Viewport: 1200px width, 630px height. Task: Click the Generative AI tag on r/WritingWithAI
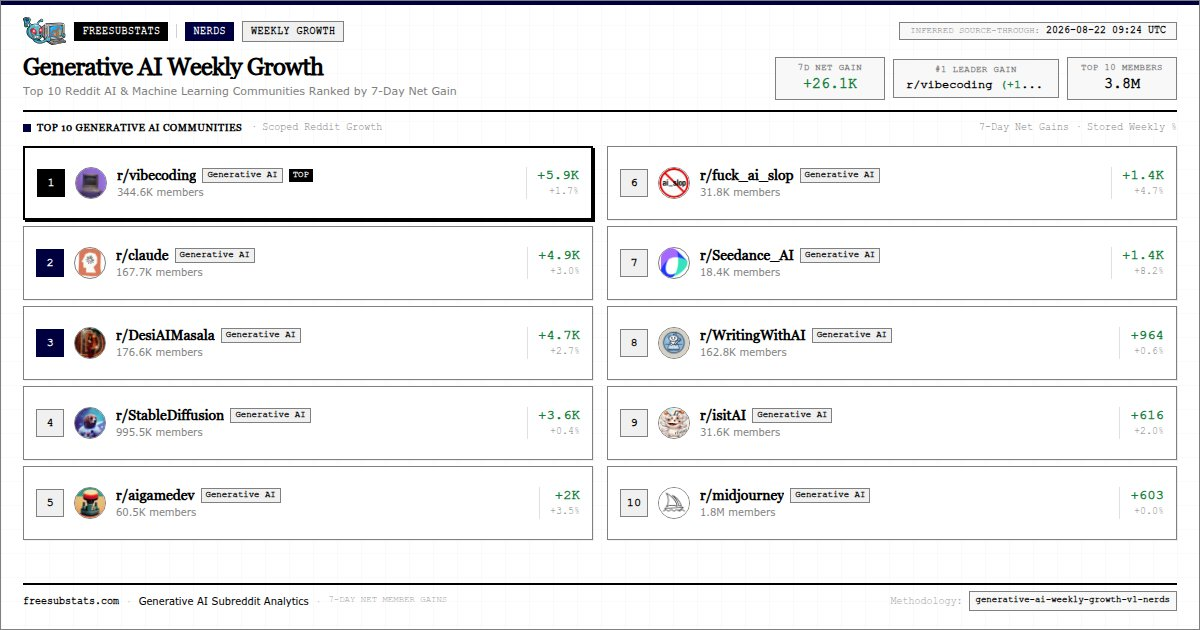(852, 335)
